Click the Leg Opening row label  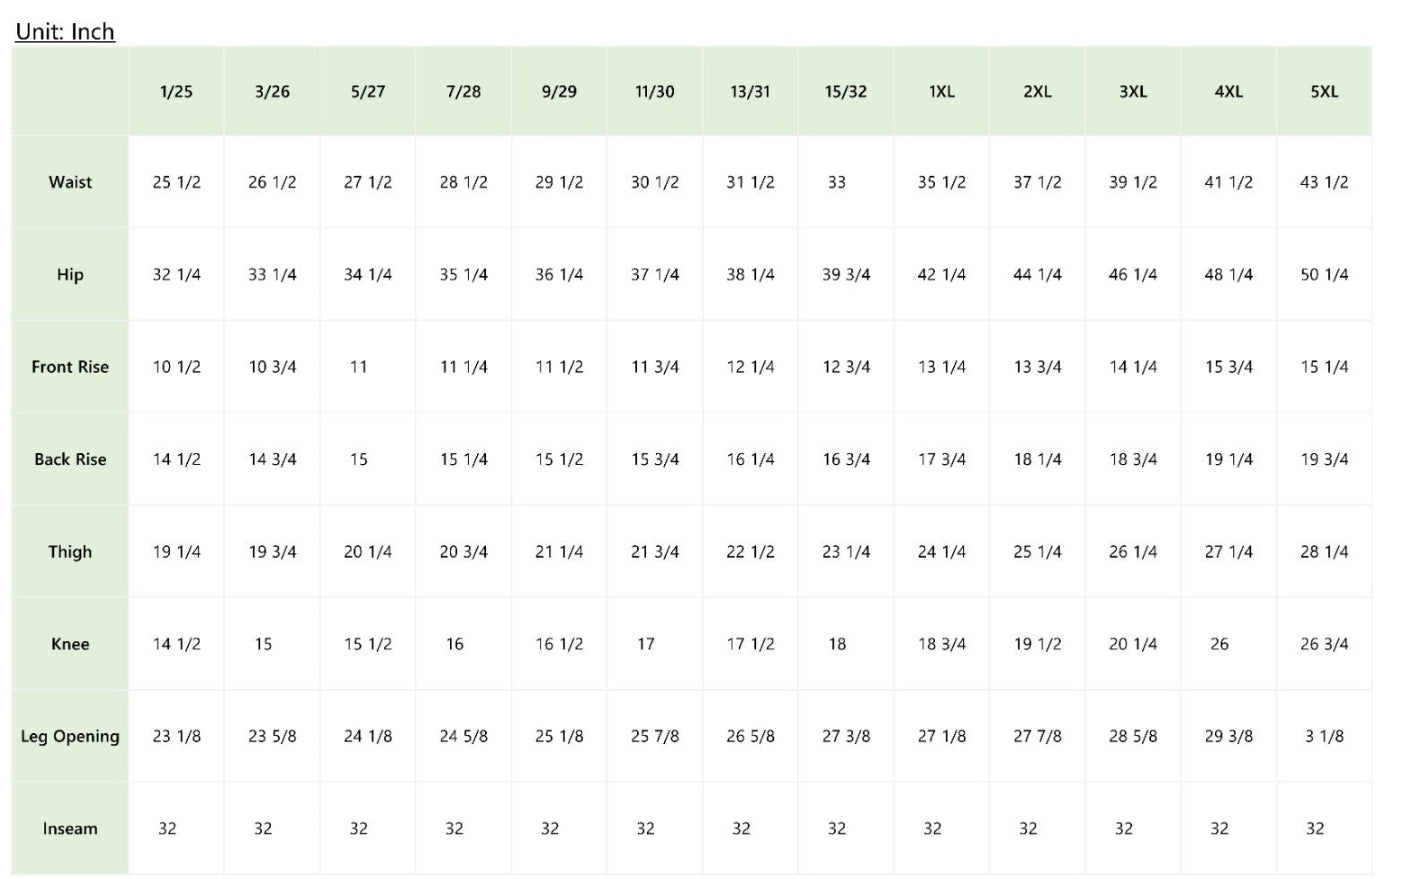70,736
